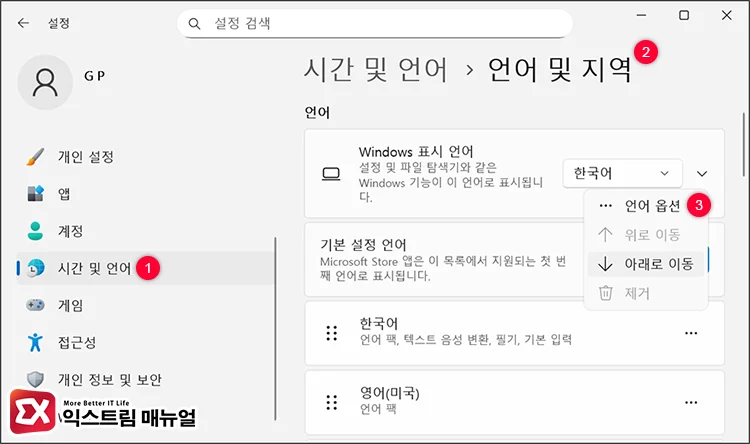Click the search magnifier icon
Screen dimensions: 750x444
click(194, 23)
